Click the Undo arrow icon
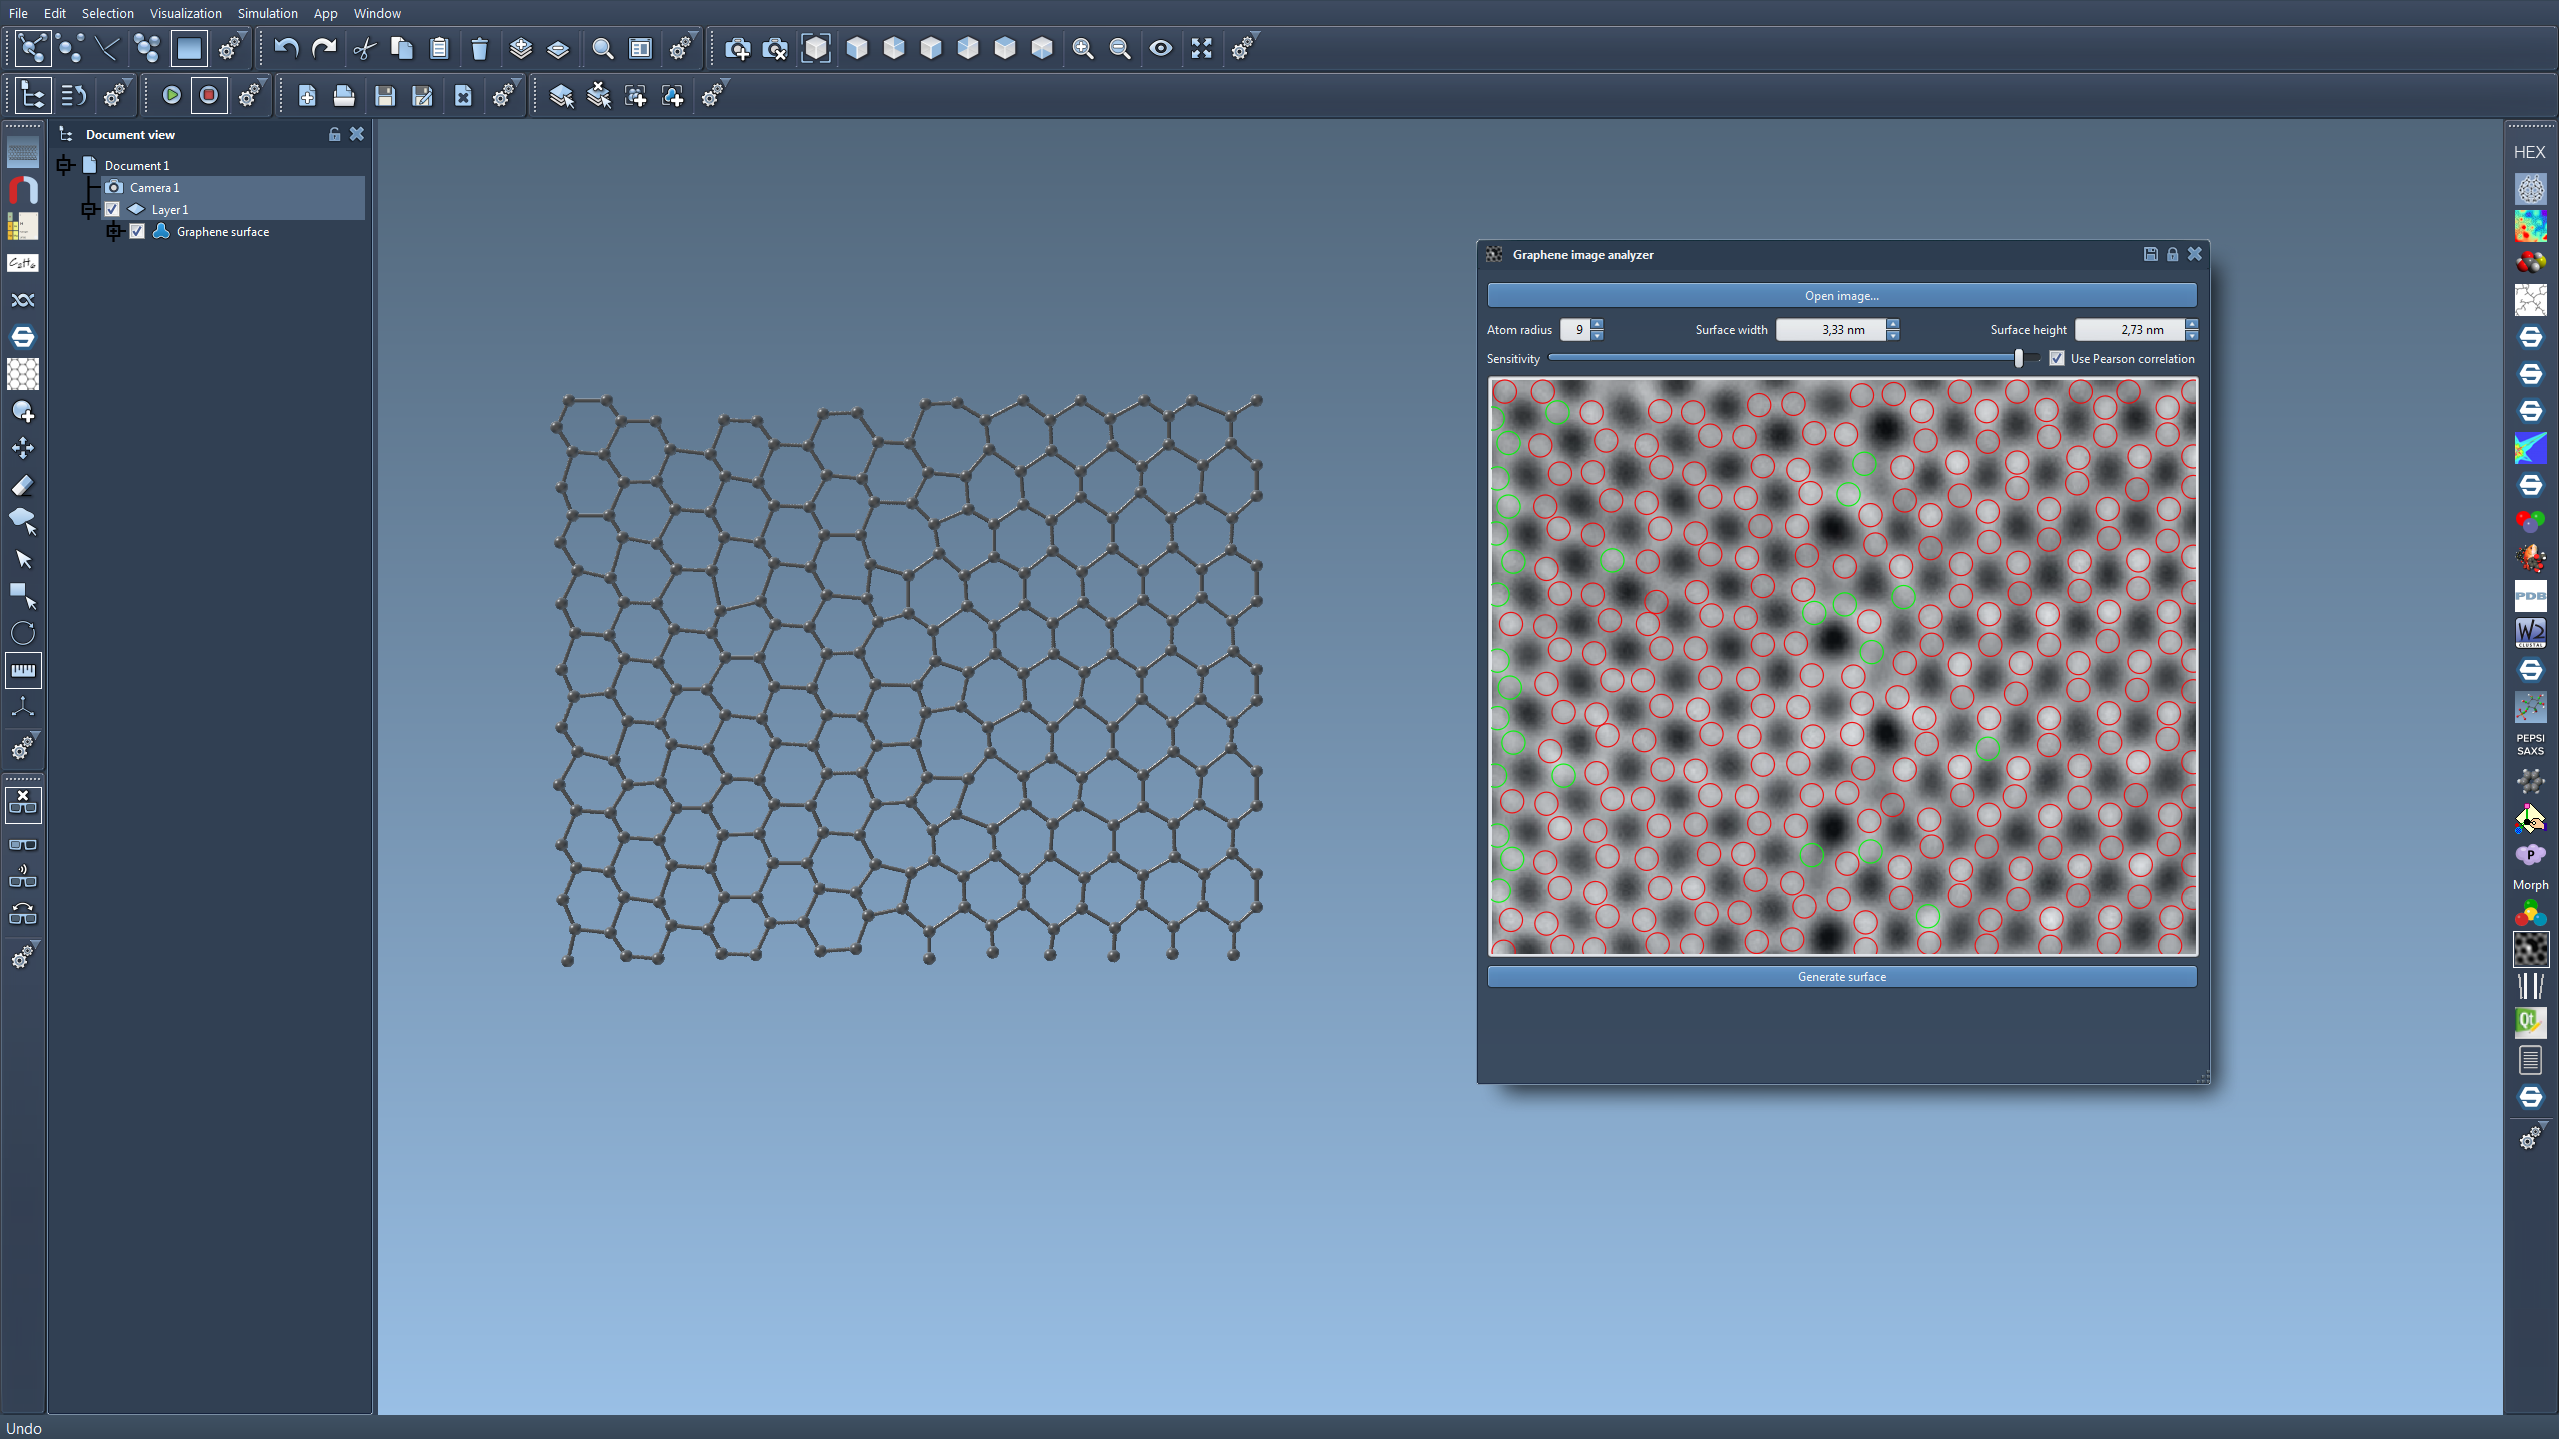The width and height of the screenshot is (2559, 1439). coord(287,48)
